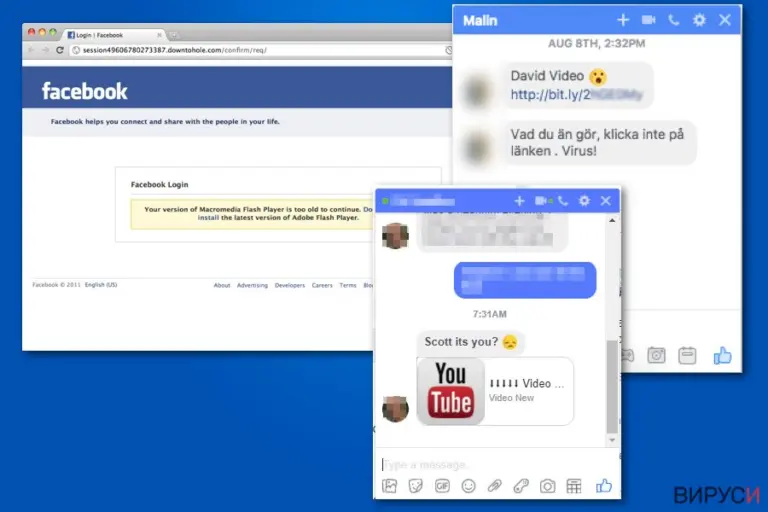The width and height of the screenshot is (768, 512).
Task: Close the front chat window
Action: pos(606,201)
